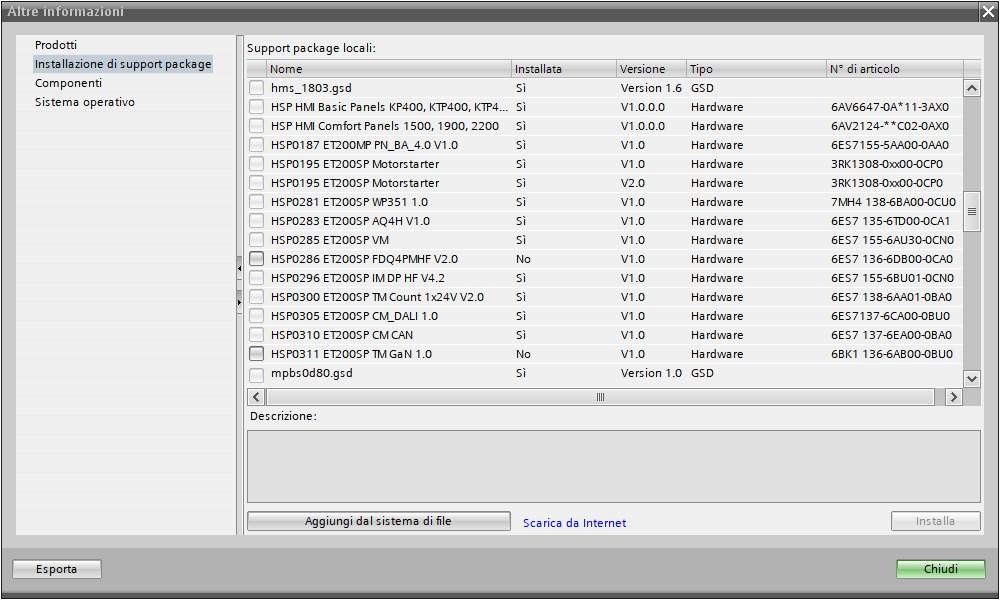Tick the checkbox for HSP0296 ET200SP IM DP HF V4.2
The width and height of the screenshot is (1000, 600).
pos(256,278)
